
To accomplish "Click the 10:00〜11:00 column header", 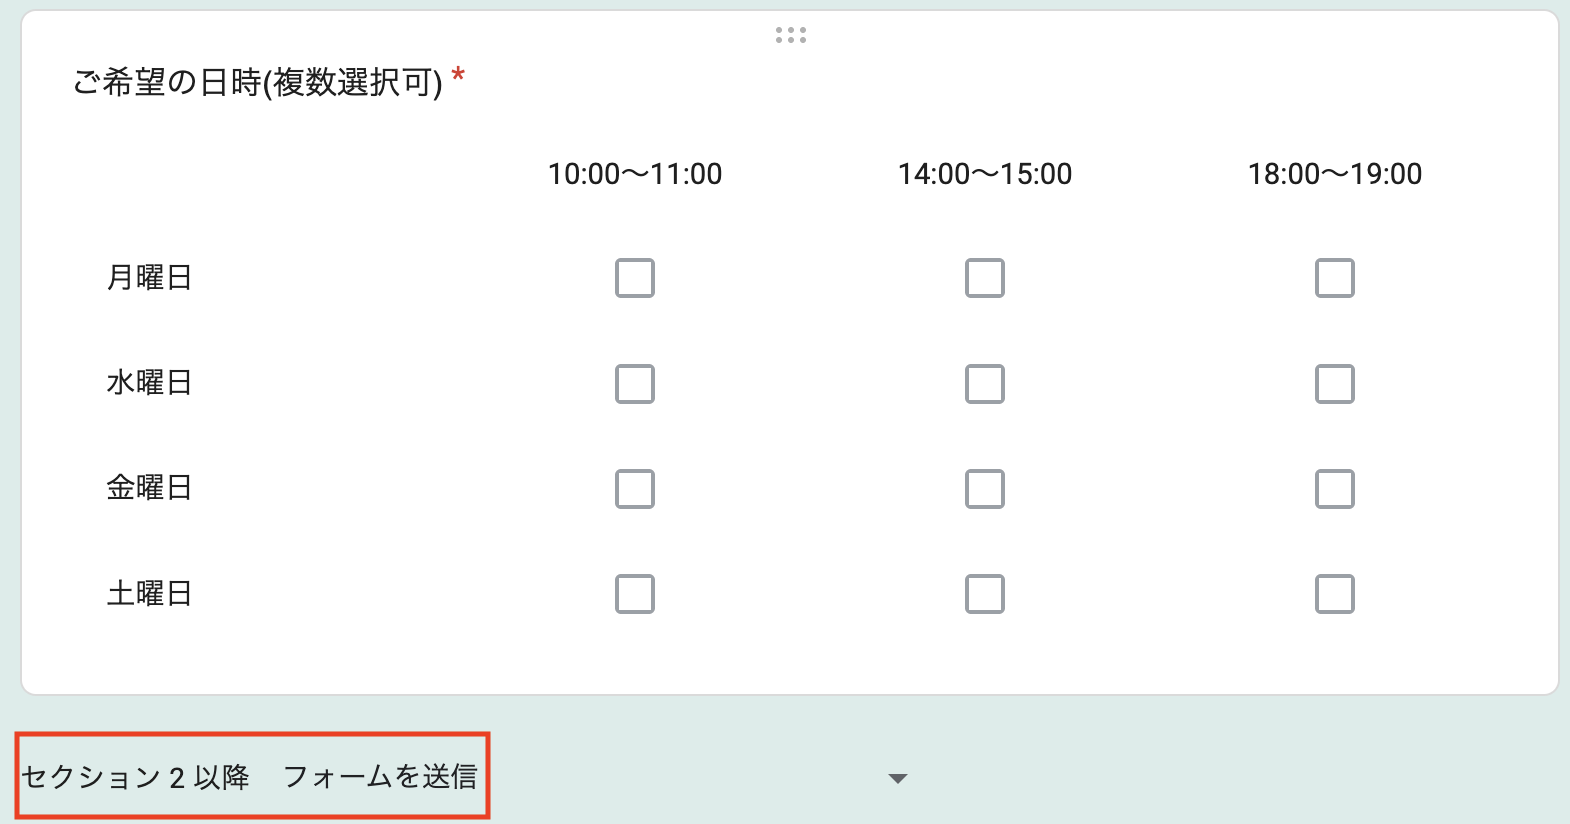I will (635, 174).
